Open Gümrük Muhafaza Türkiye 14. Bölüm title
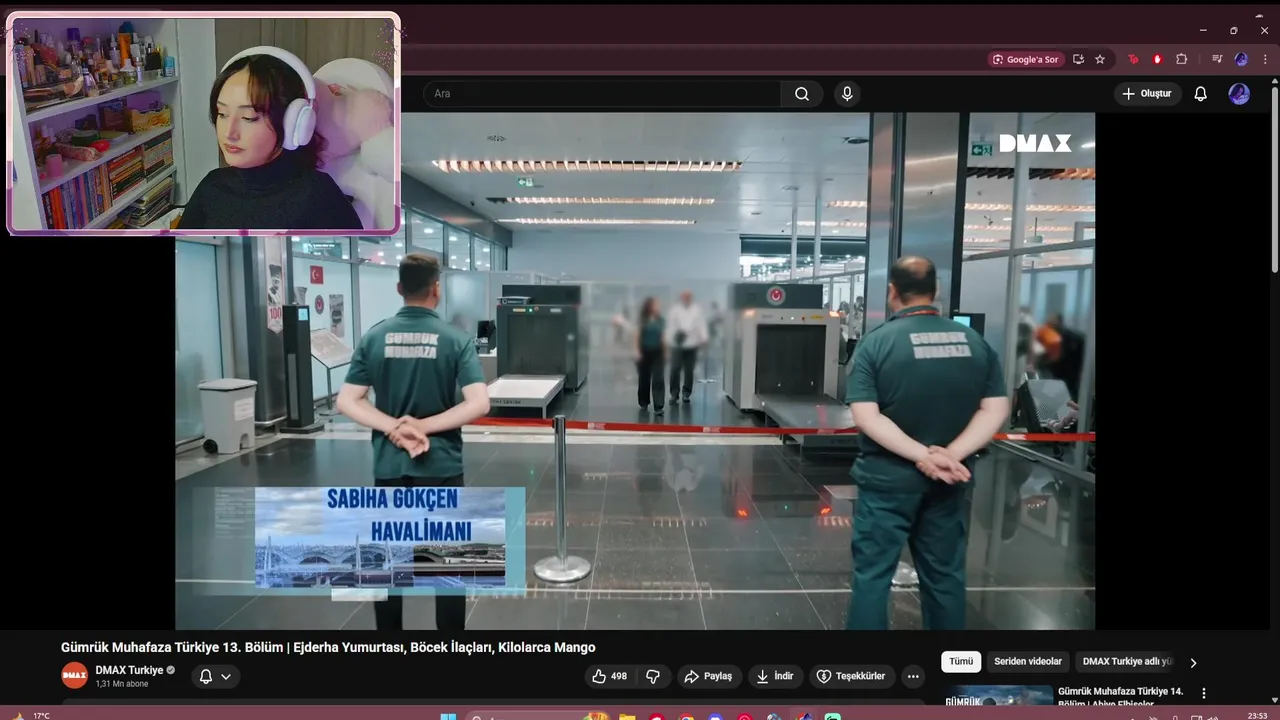Viewport: 1280px width, 720px height. 1120,697
